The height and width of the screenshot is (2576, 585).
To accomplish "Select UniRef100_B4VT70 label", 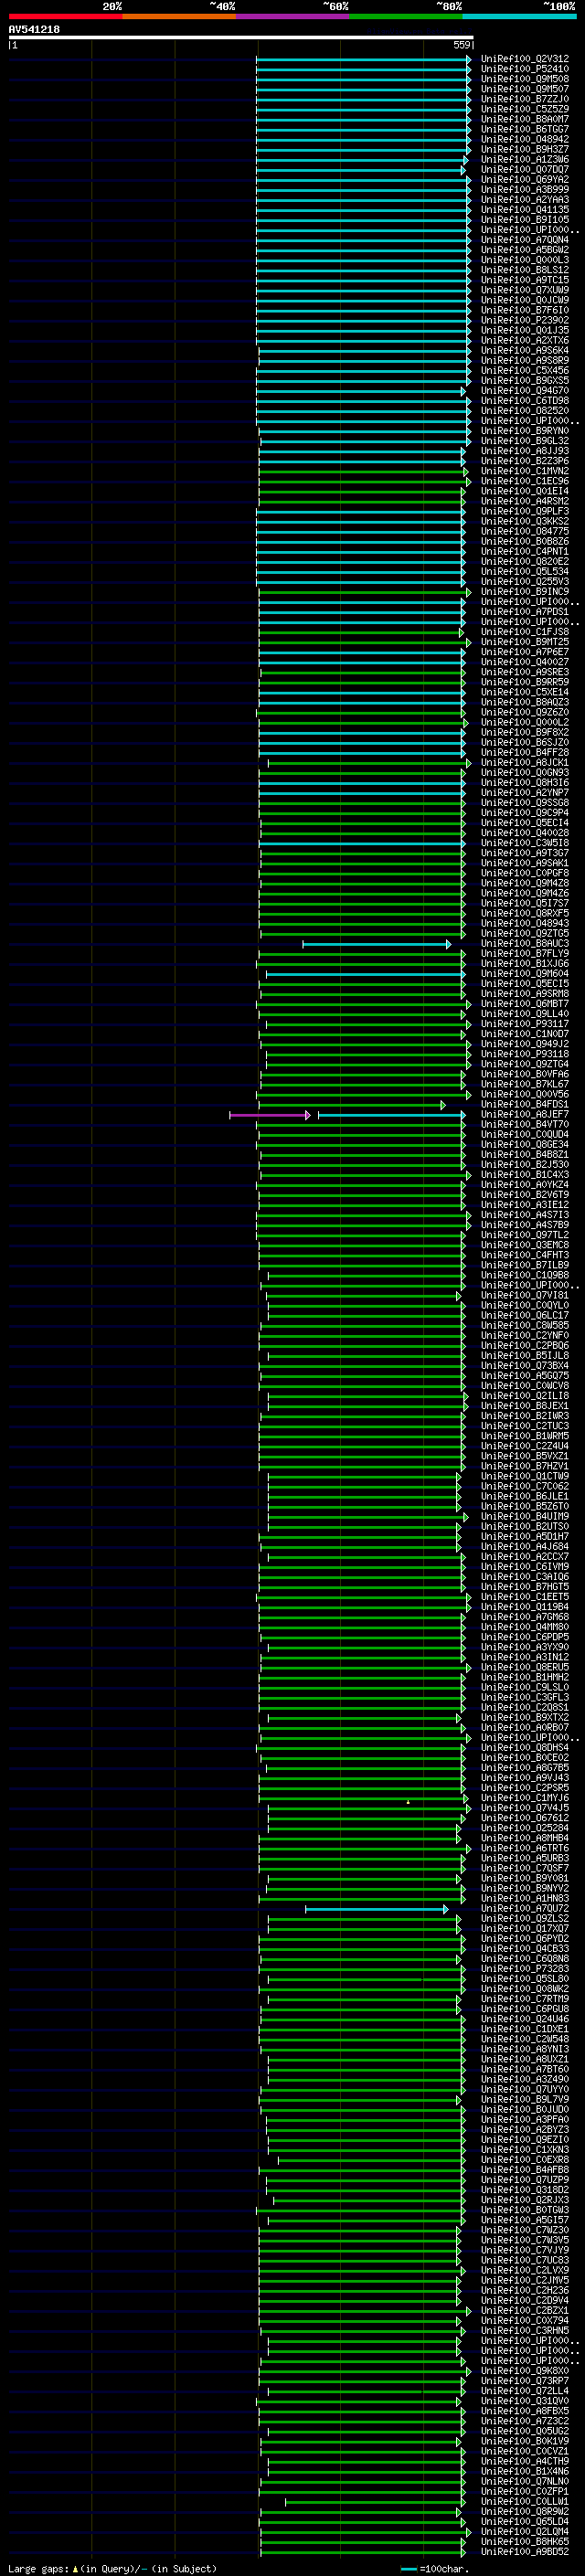I will (525, 1124).
